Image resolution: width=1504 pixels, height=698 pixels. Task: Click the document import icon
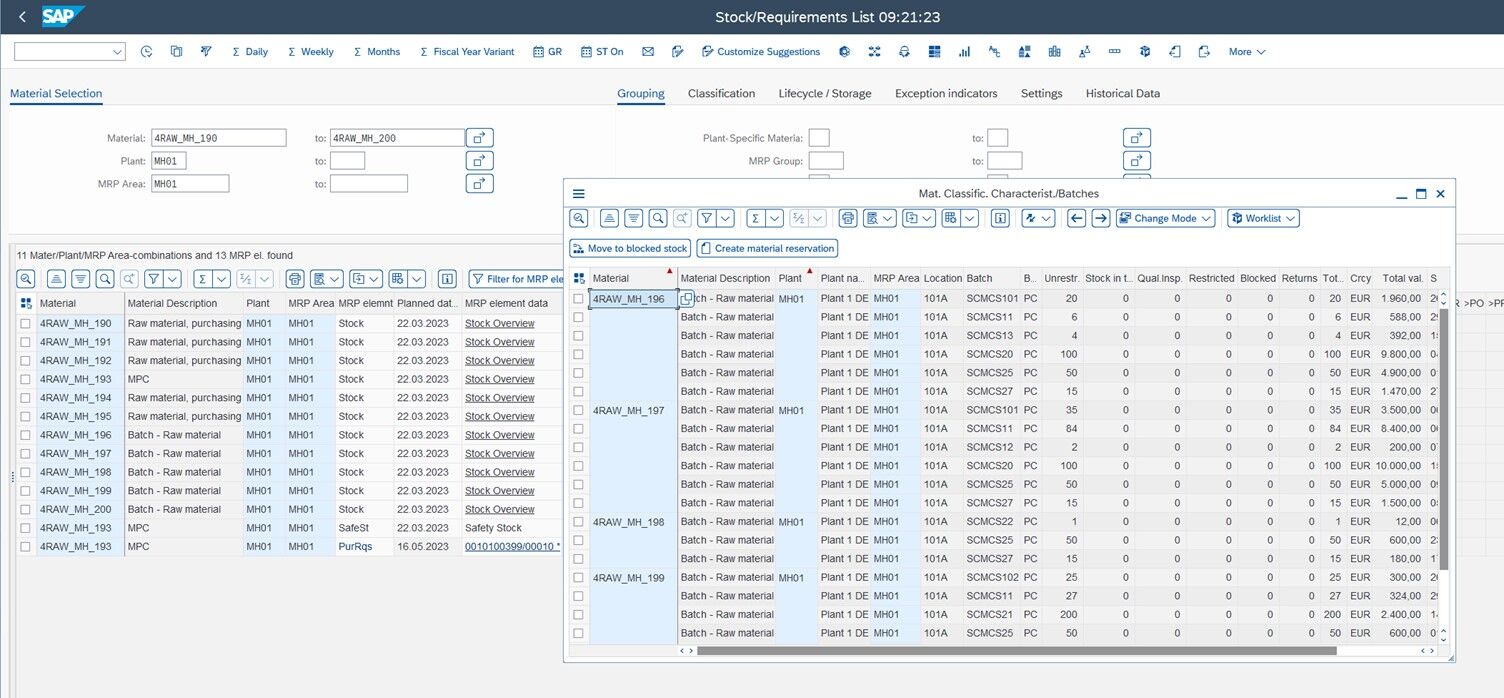coord(1175,52)
